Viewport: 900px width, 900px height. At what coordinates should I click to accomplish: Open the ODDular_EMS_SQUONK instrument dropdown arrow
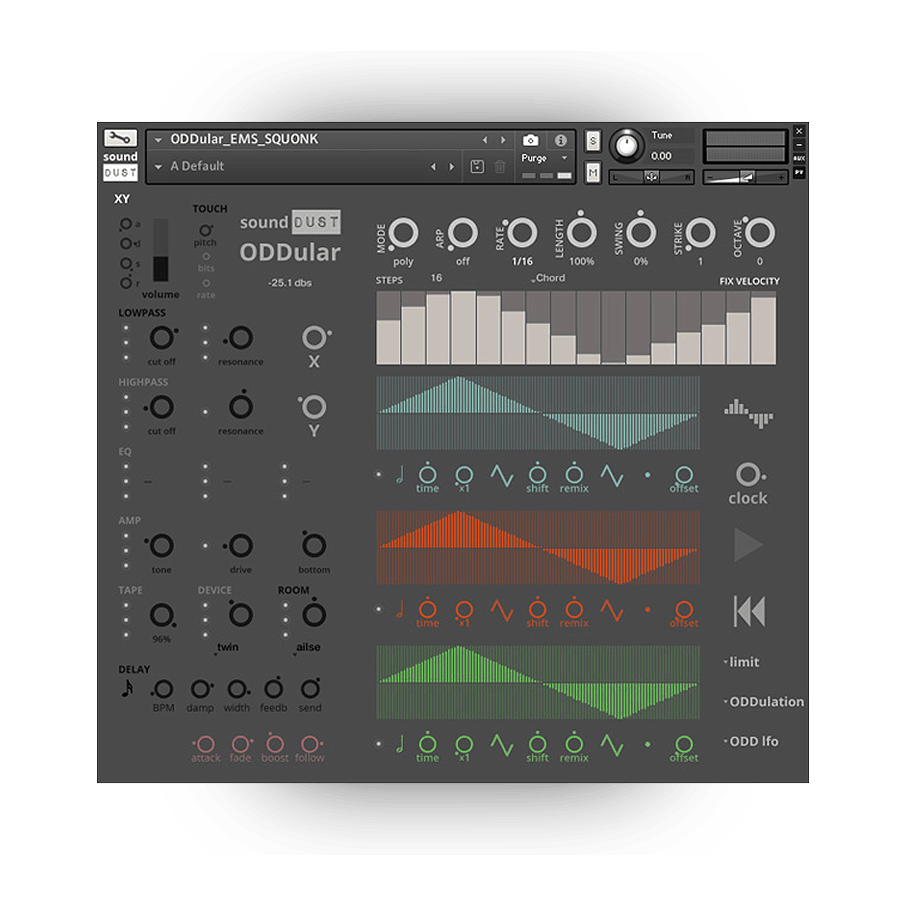[158, 139]
